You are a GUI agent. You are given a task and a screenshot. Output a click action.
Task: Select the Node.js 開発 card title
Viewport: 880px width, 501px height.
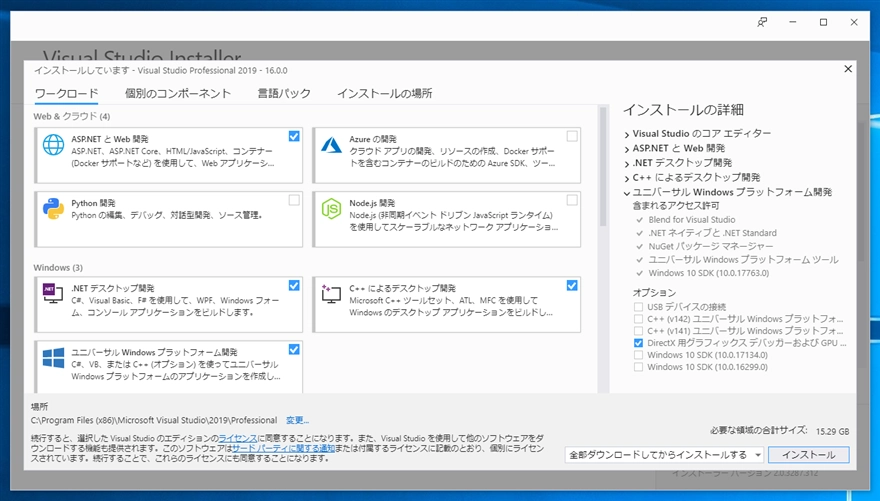372,203
